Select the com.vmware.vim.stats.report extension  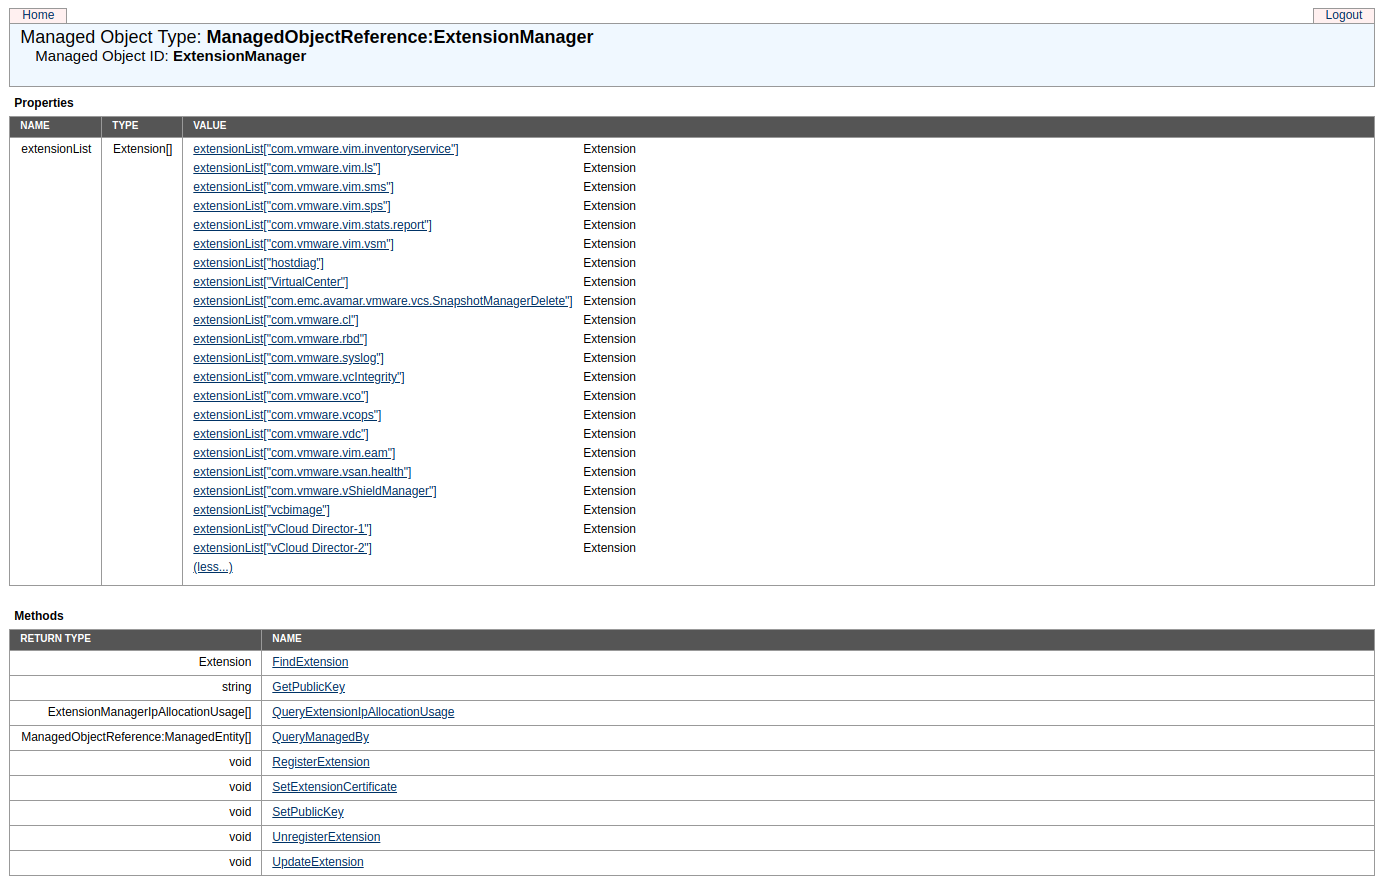click(312, 225)
